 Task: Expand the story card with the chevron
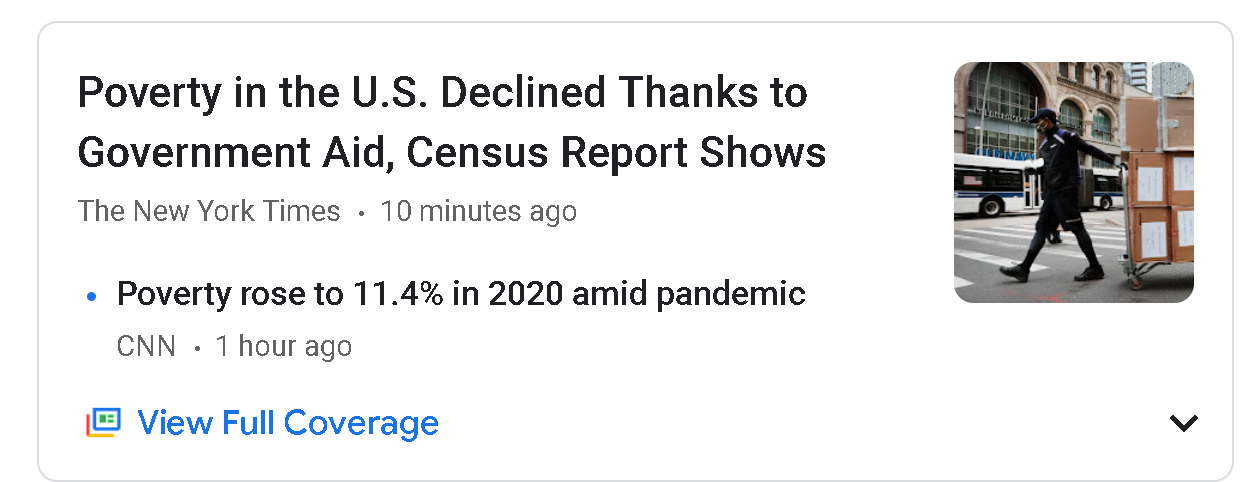coord(1183,423)
